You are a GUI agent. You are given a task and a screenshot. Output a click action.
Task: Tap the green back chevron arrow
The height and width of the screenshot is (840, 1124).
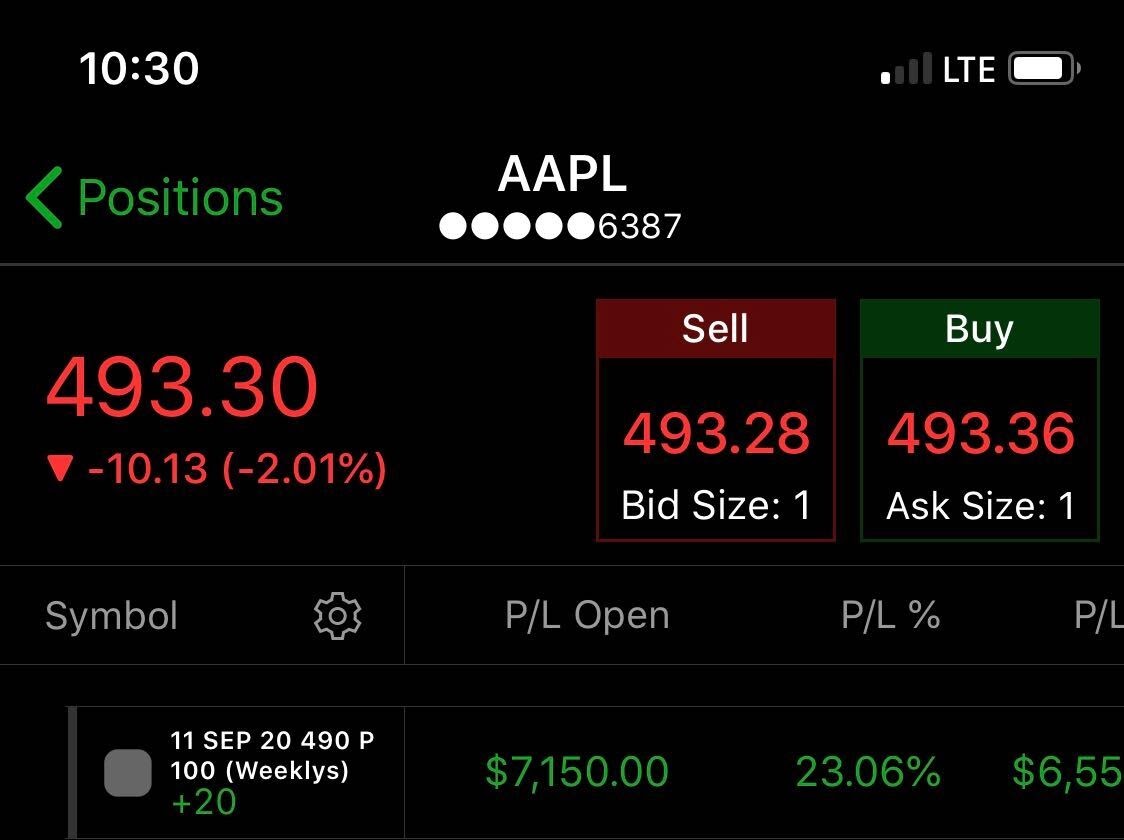tap(44, 198)
